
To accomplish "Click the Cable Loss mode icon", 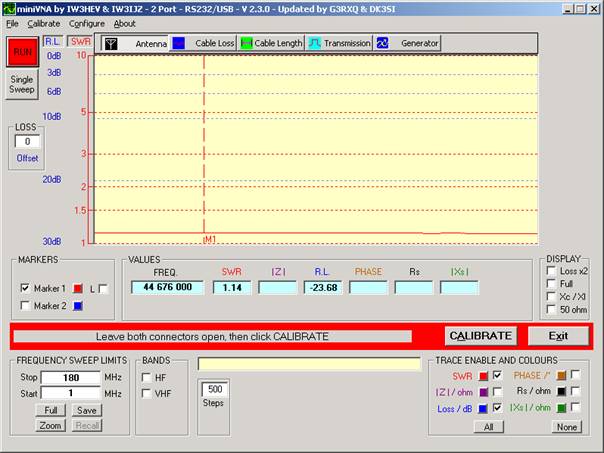I will pyautogui.click(x=178, y=44).
